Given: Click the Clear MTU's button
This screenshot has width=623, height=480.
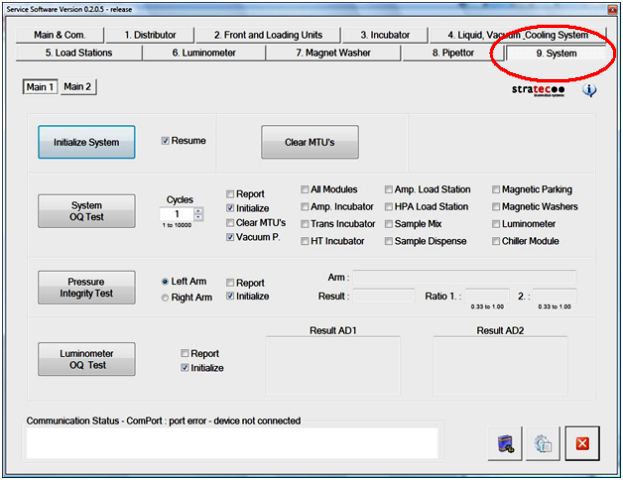Looking at the screenshot, I should (309, 142).
